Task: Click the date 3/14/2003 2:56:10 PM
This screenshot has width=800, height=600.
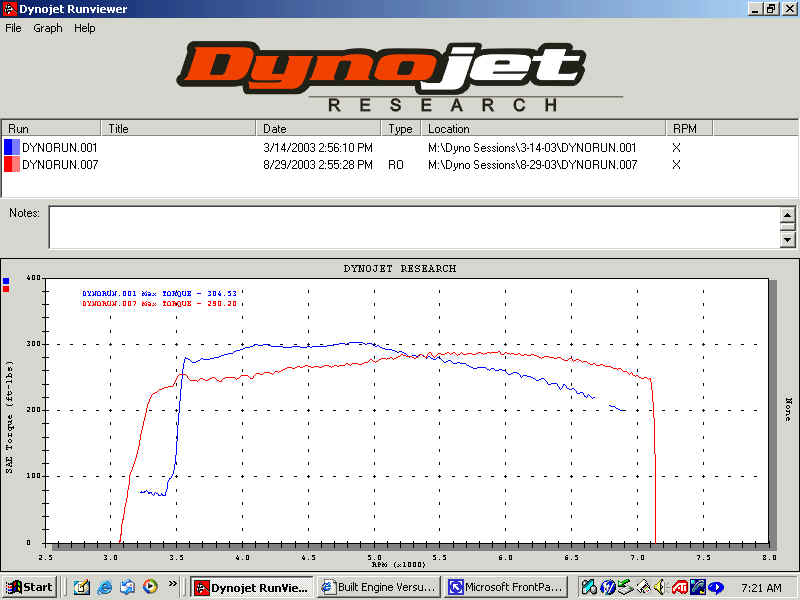Action: pos(318,147)
